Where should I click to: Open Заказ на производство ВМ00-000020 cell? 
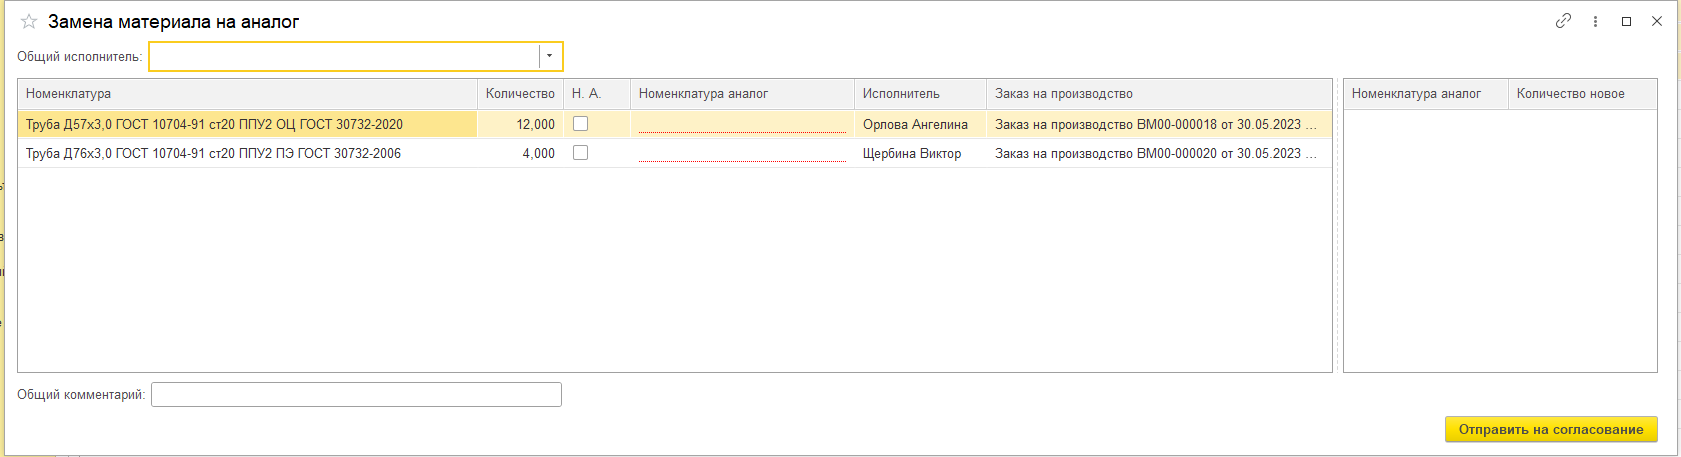click(1159, 153)
